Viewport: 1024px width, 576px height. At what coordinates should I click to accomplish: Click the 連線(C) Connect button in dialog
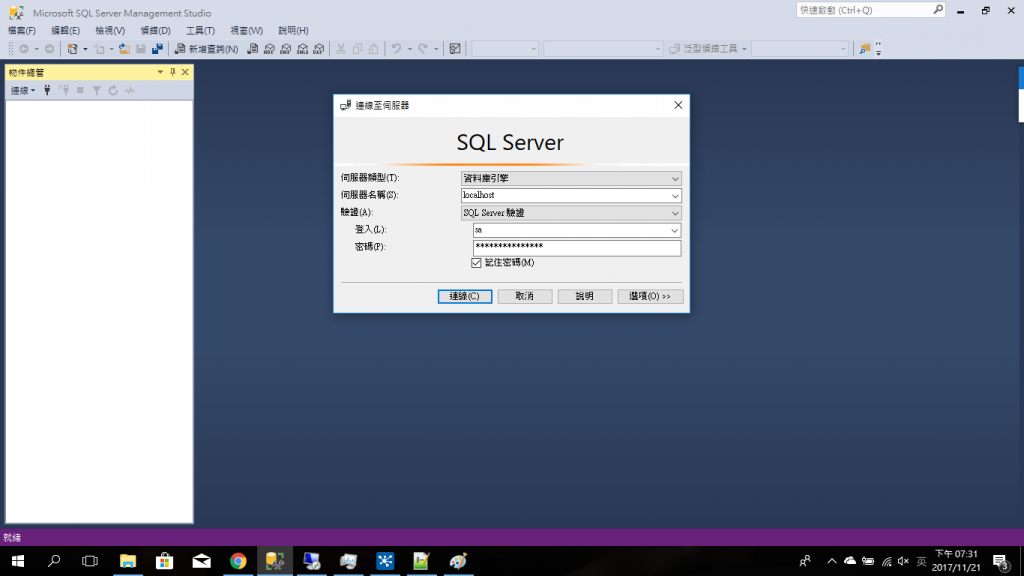[x=465, y=296]
